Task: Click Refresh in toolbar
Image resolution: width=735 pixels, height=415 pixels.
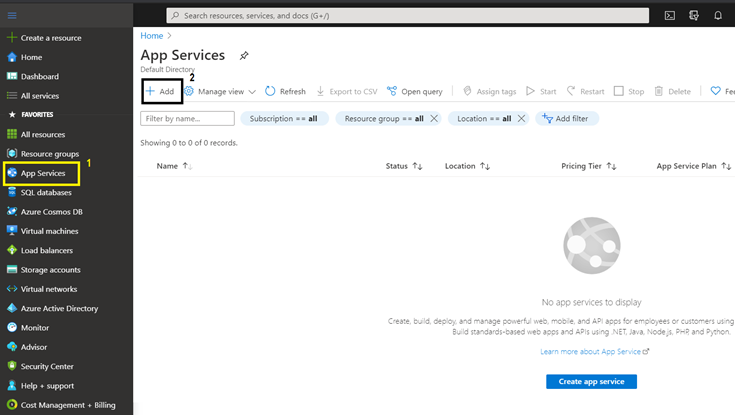Action: 285,91
